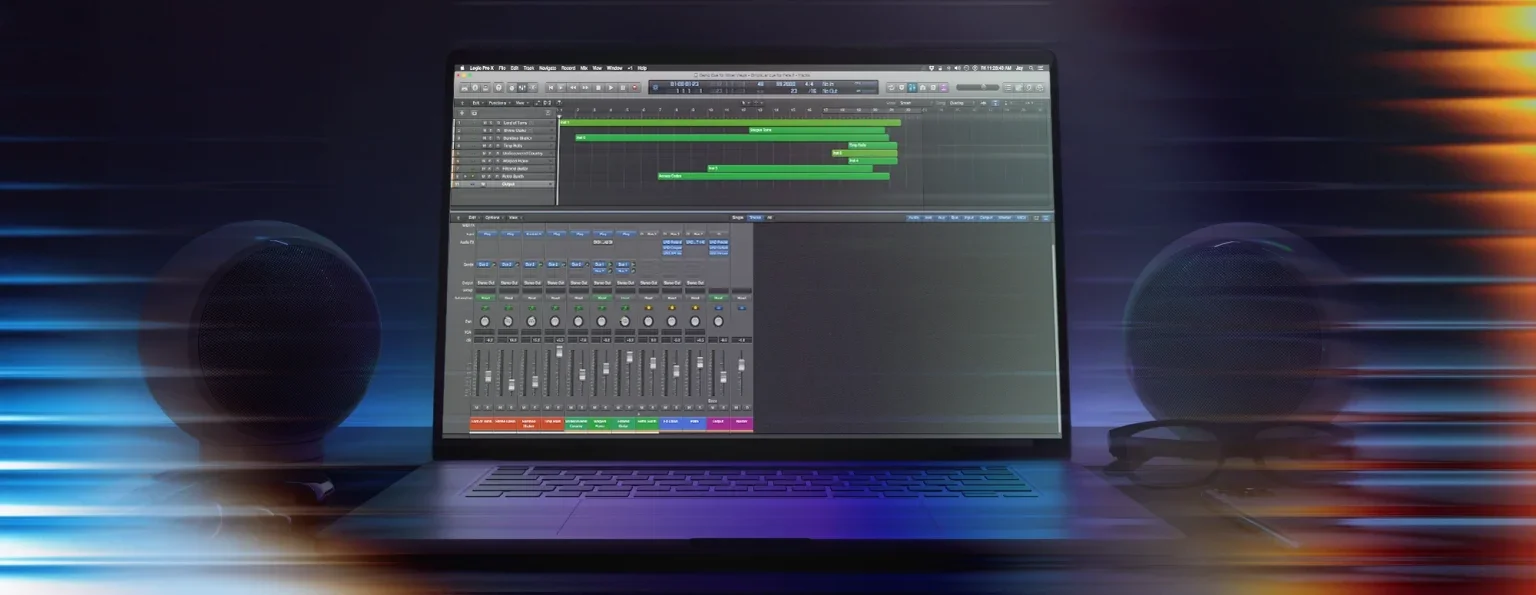Open the Loop Browser from the control bar
Image resolution: width=1536 pixels, height=595 pixels.
point(1028,87)
